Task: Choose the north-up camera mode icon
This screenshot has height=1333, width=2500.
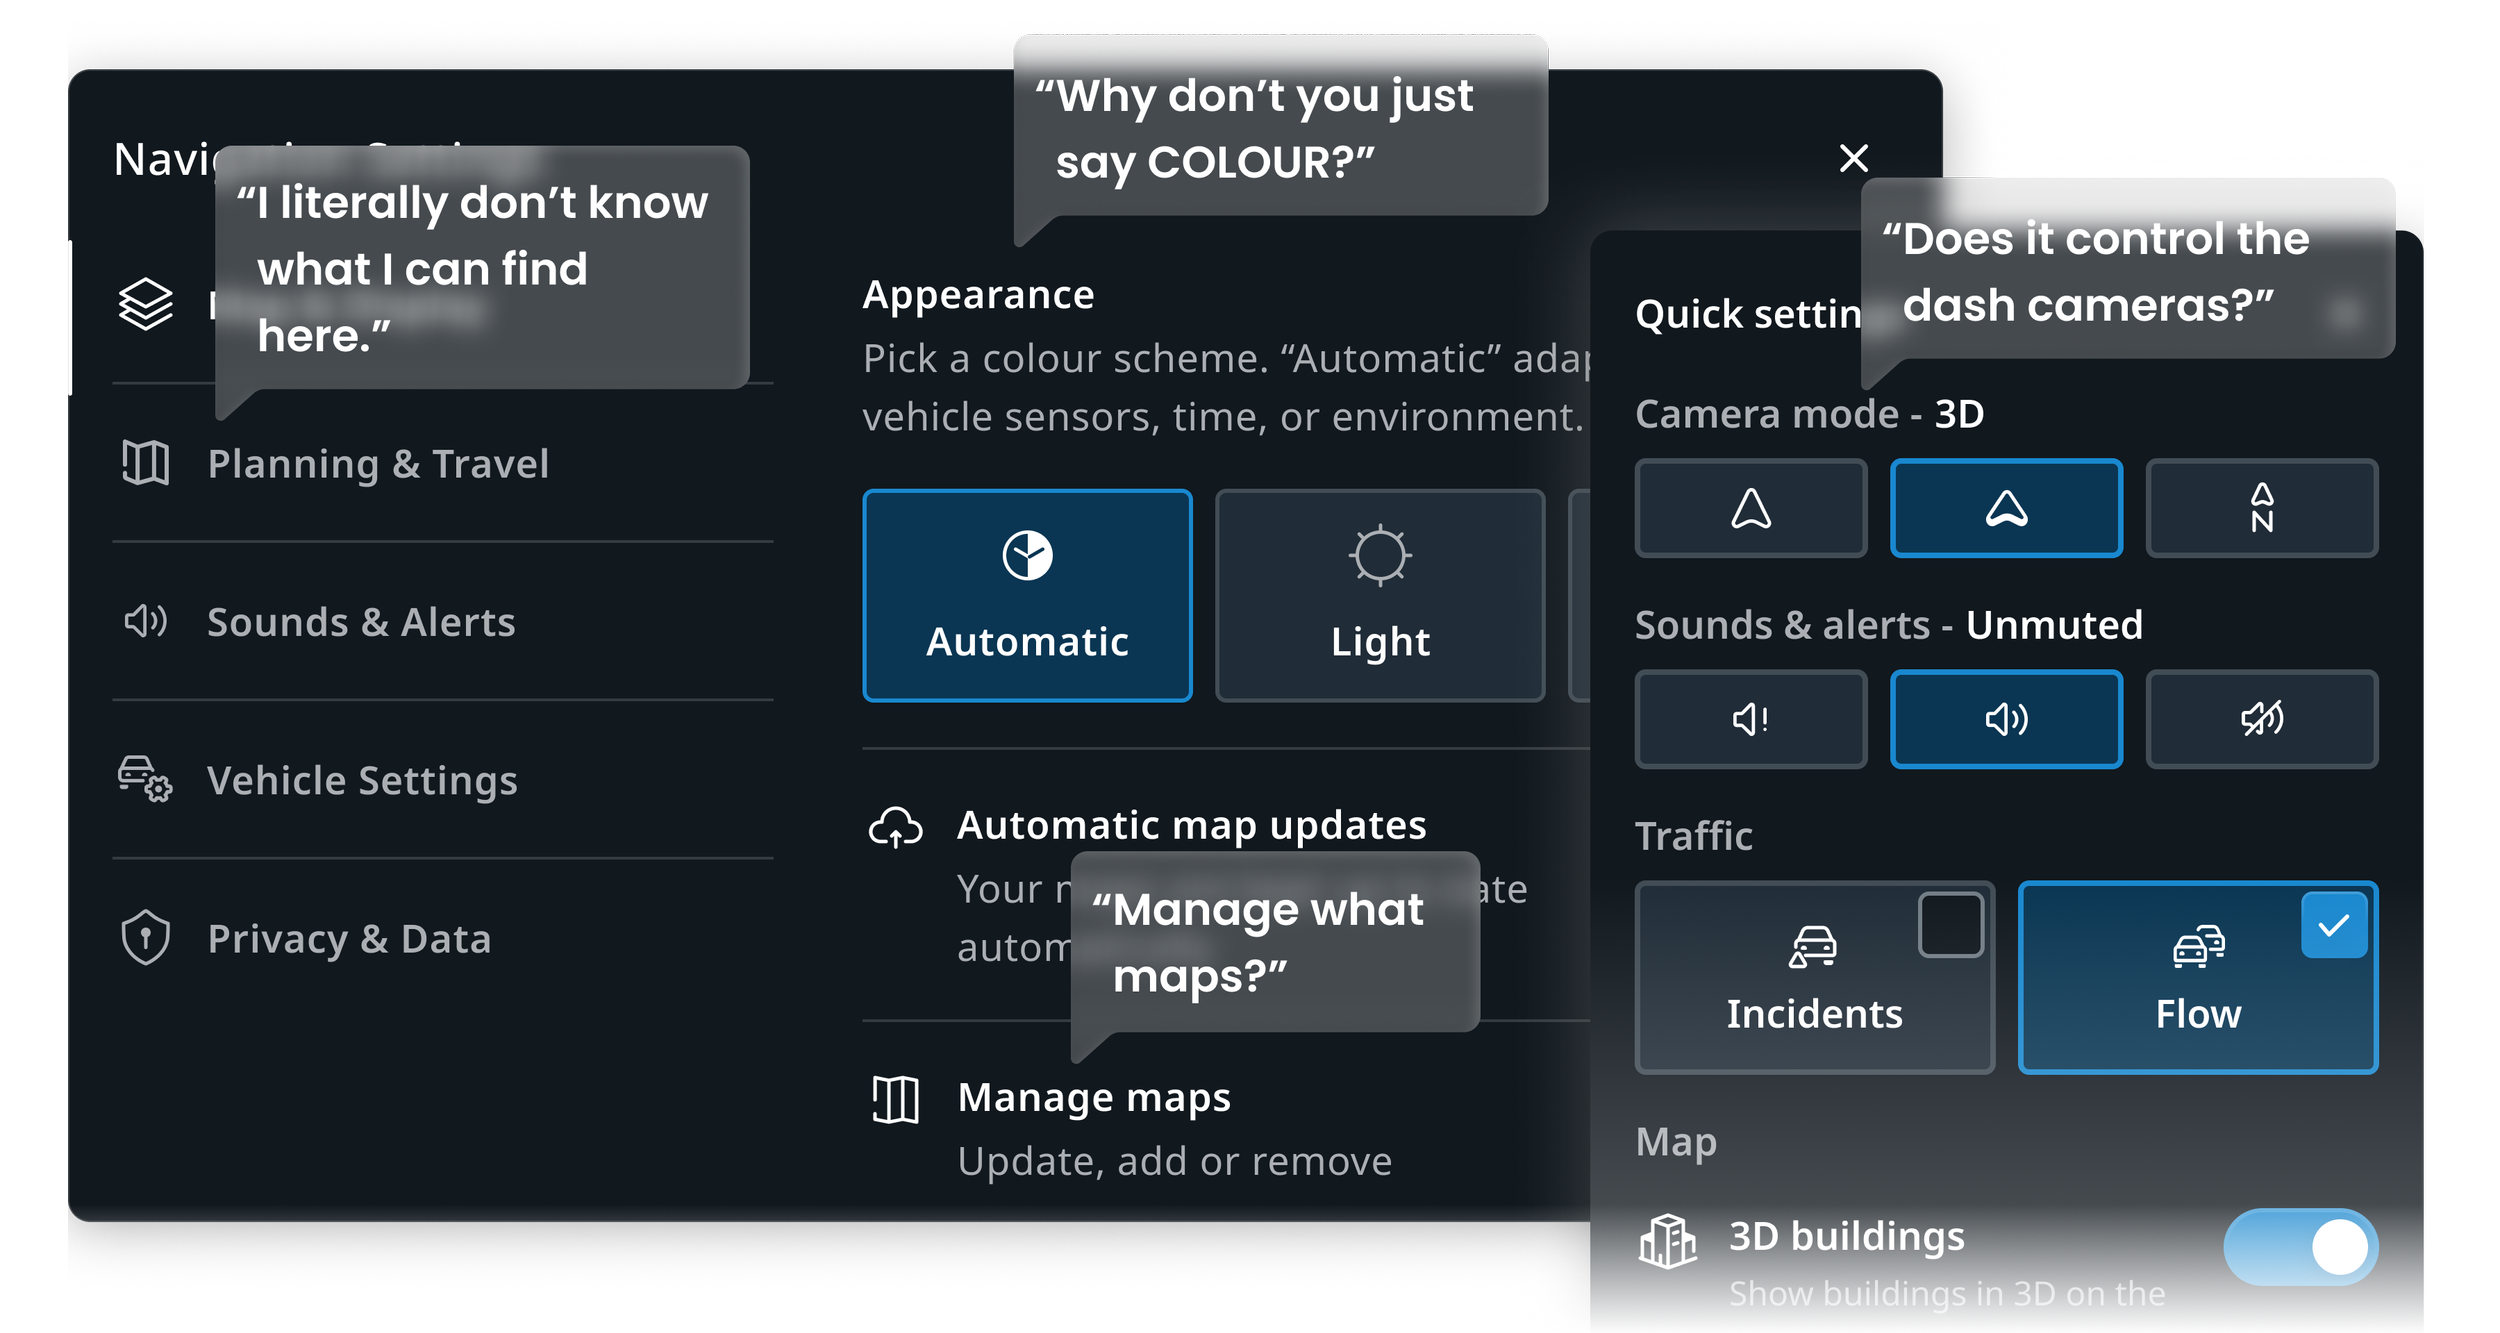Action: 2261,508
